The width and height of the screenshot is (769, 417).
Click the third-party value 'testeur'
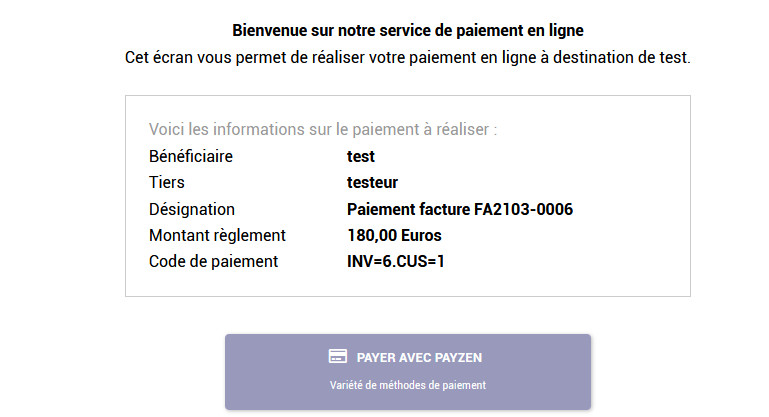[372, 182]
